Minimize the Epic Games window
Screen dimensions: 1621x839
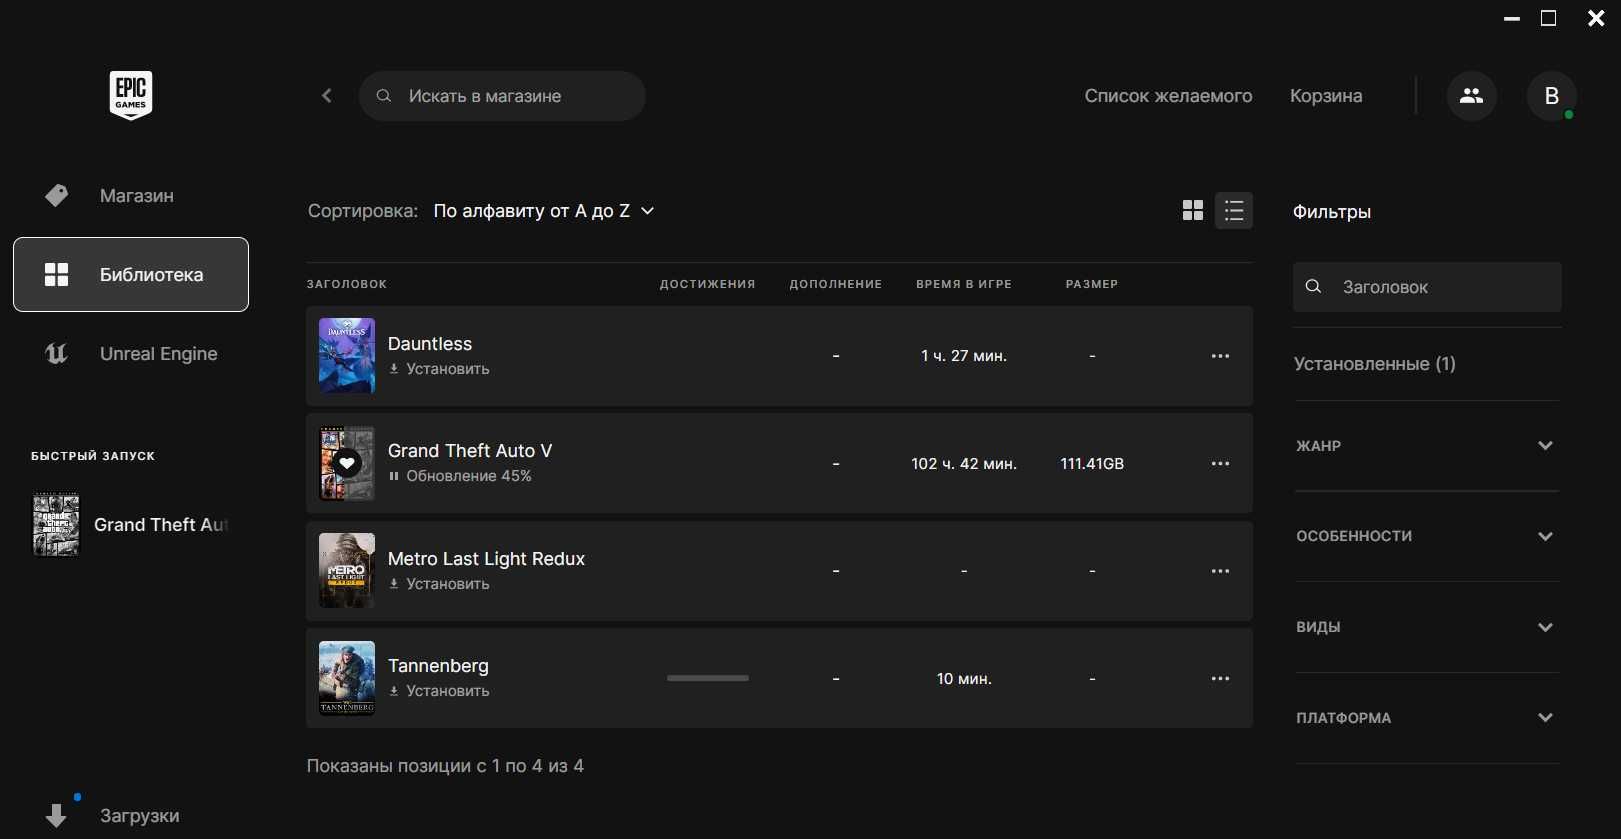click(x=1512, y=19)
